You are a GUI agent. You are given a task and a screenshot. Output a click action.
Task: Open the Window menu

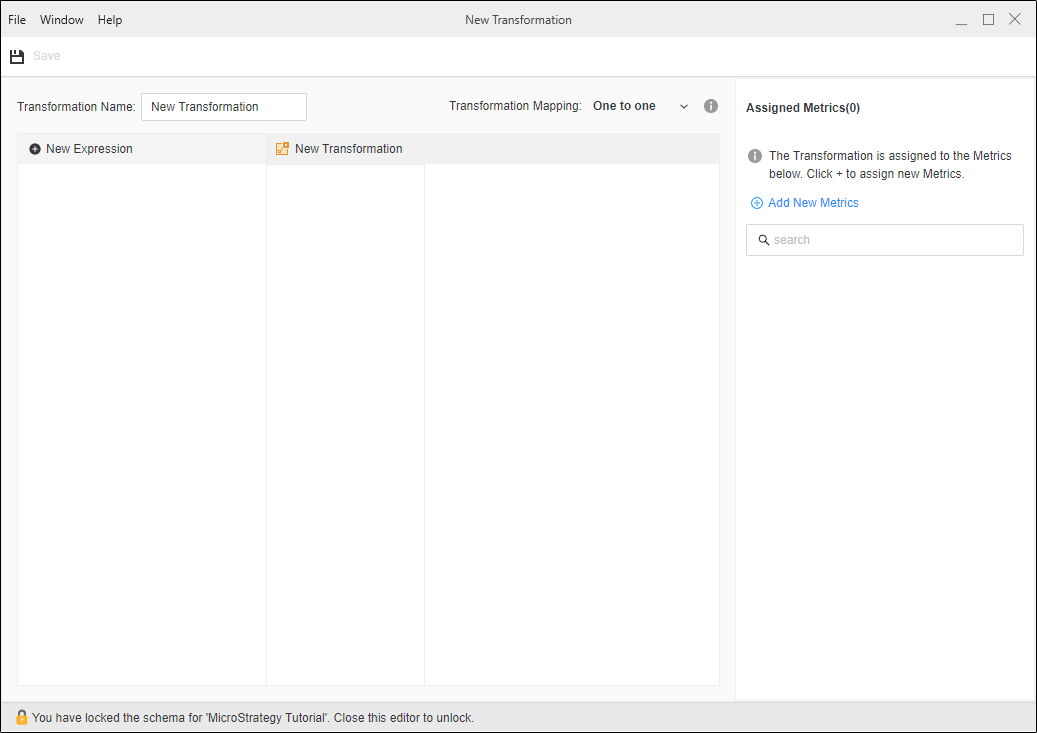coord(62,20)
